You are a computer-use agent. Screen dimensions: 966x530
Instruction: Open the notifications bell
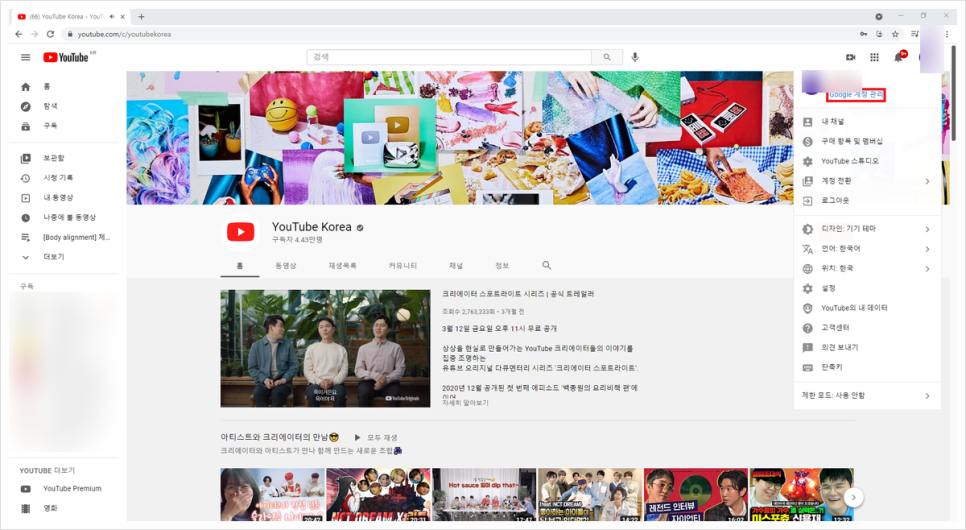[x=898, y=57]
